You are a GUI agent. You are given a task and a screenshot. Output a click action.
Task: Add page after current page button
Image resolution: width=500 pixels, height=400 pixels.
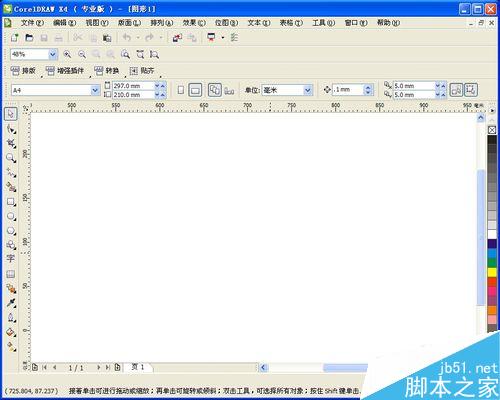117,367
